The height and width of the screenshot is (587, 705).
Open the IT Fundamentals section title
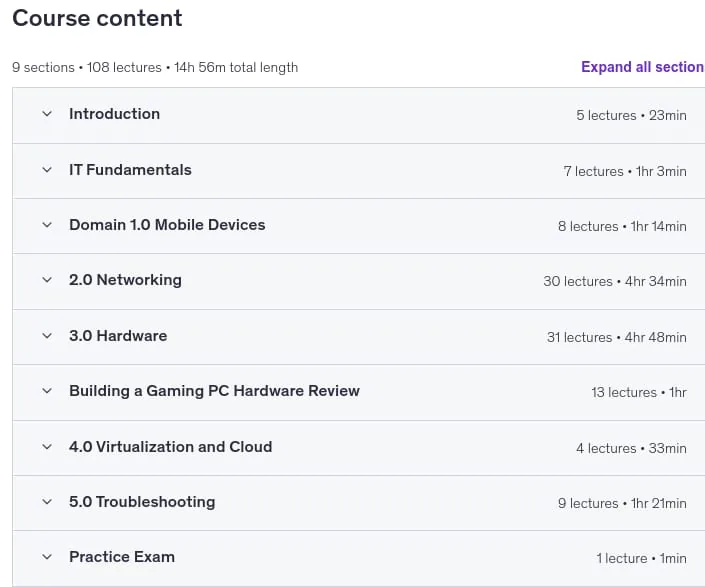(130, 170)
